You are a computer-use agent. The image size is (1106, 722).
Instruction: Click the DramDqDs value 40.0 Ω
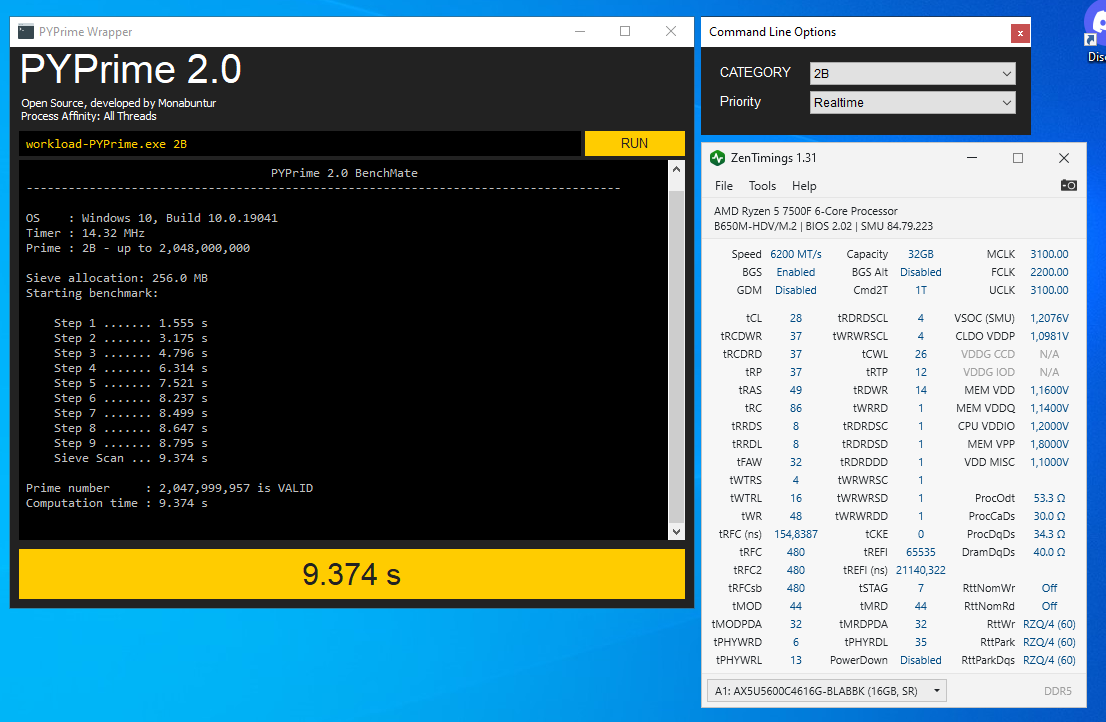(x=1049, y=552)
